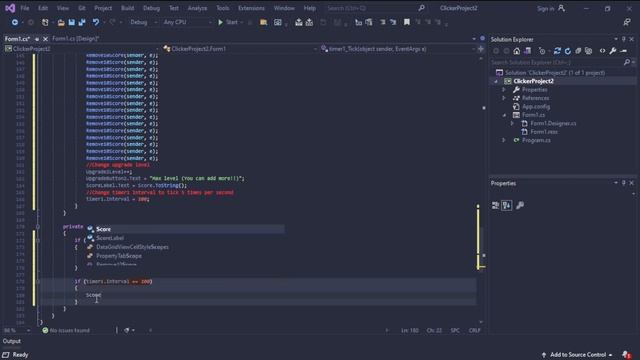
Task: Expand the Form1.Designer.cs node
Action: (x=513, y=123)
